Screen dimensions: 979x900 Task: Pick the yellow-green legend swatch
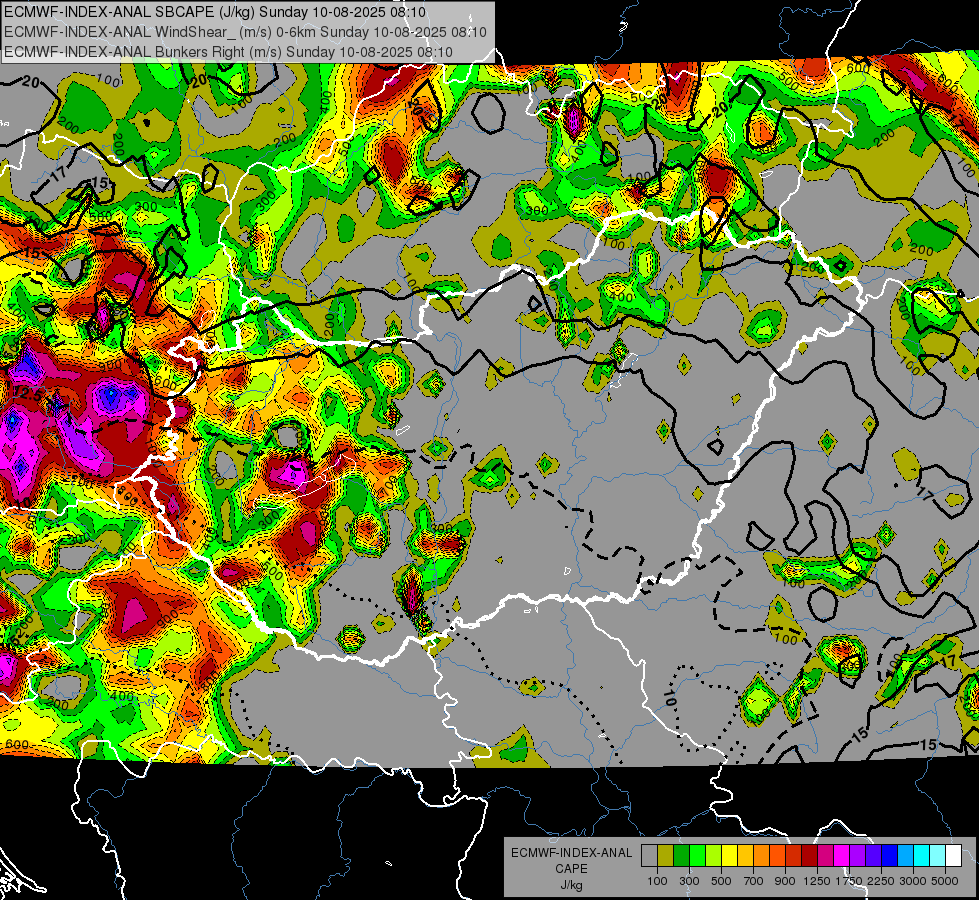(713, 856)
